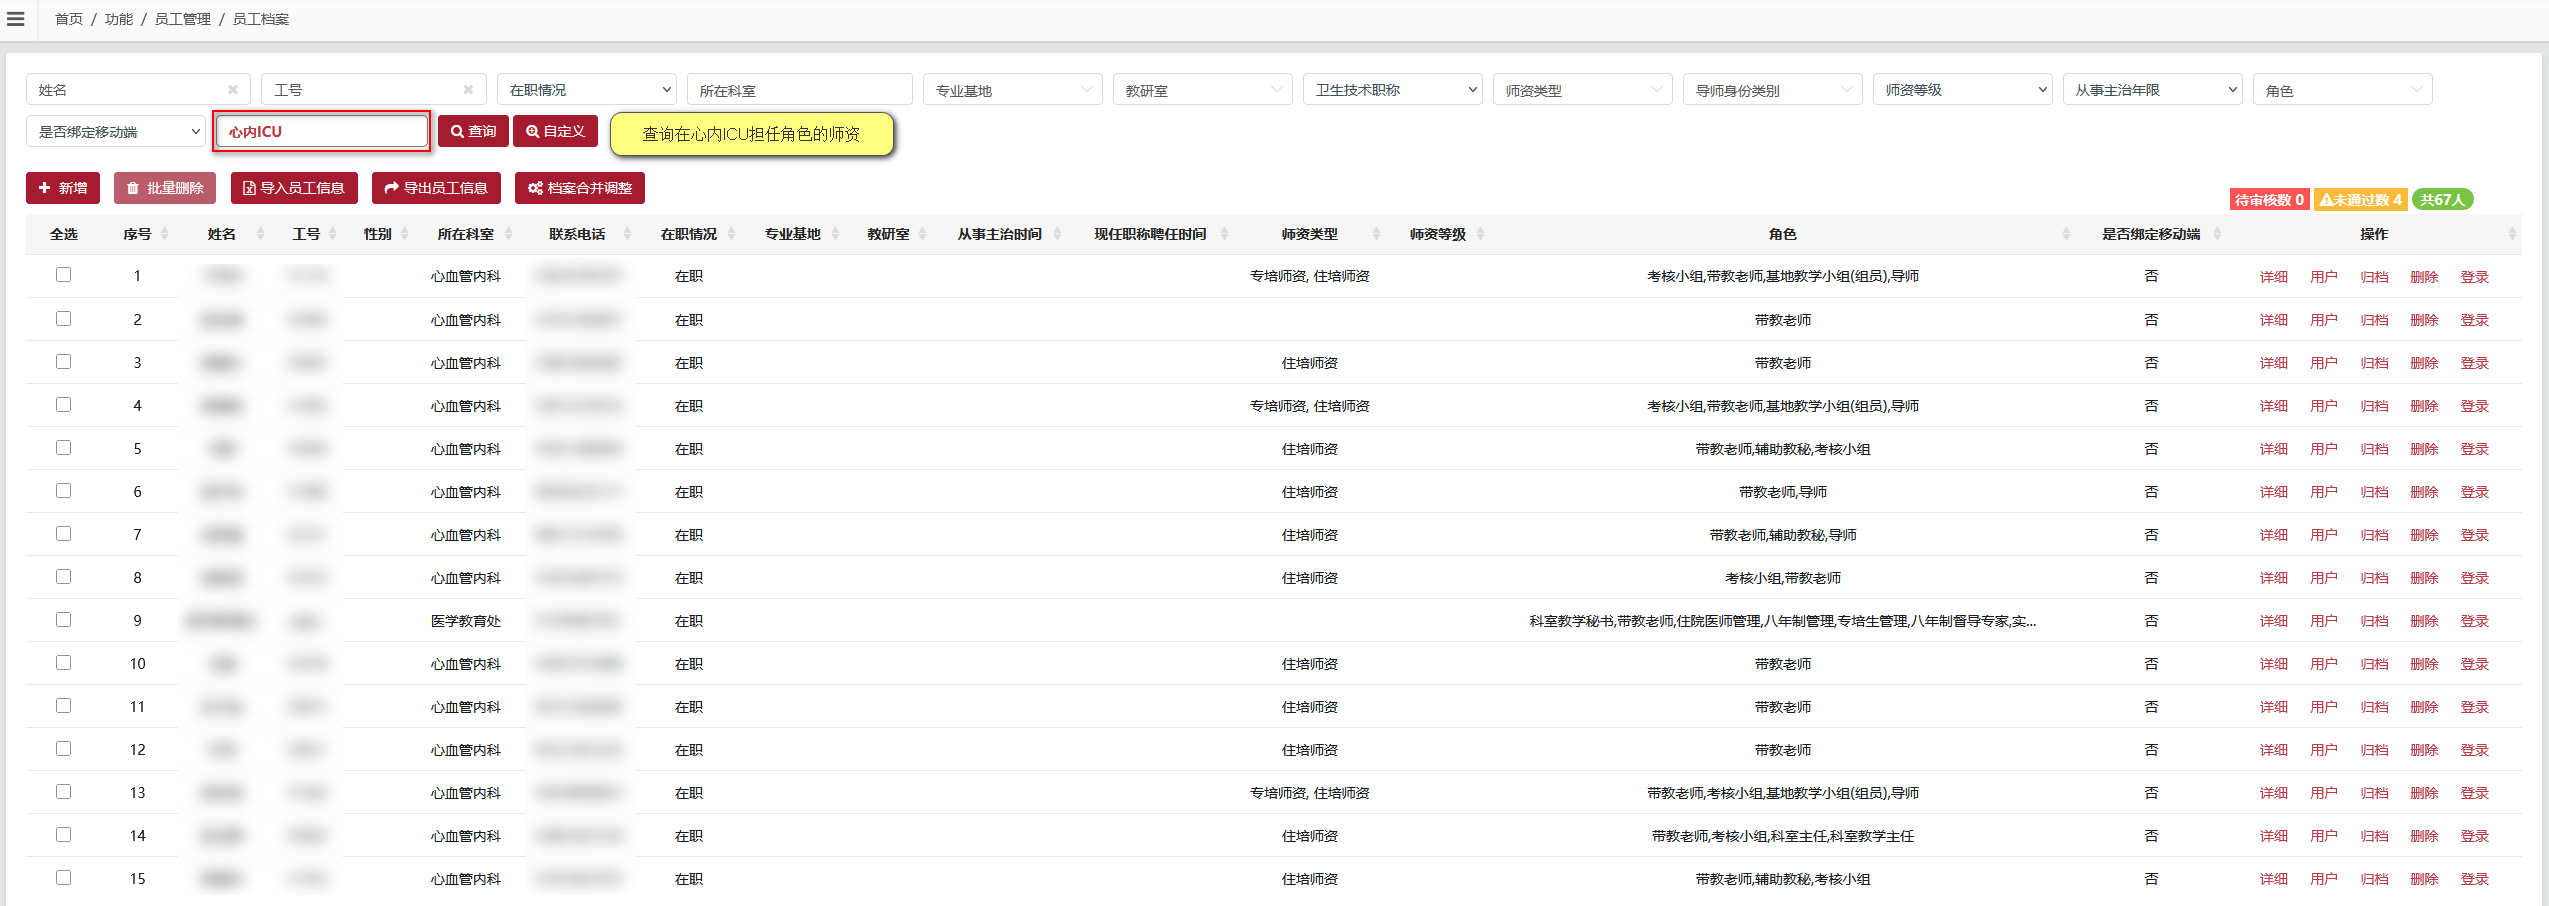
Task: Tick the checkbox for row 10
Action: (64, 663)
